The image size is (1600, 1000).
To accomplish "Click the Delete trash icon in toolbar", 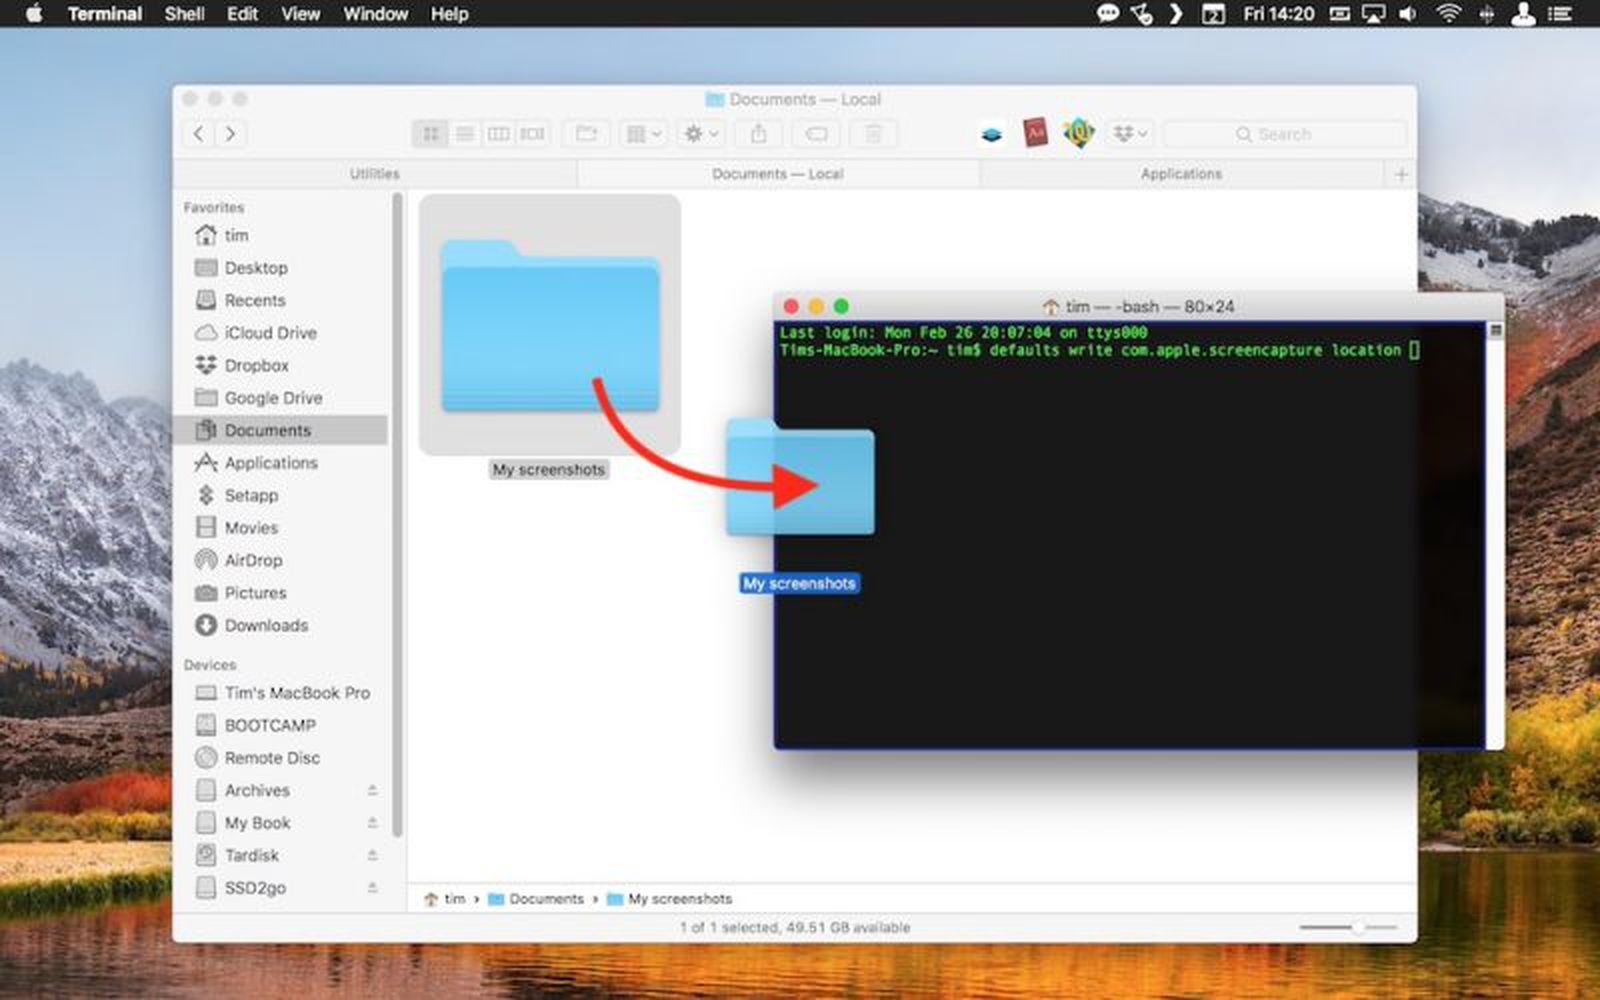I will [871, 133].
